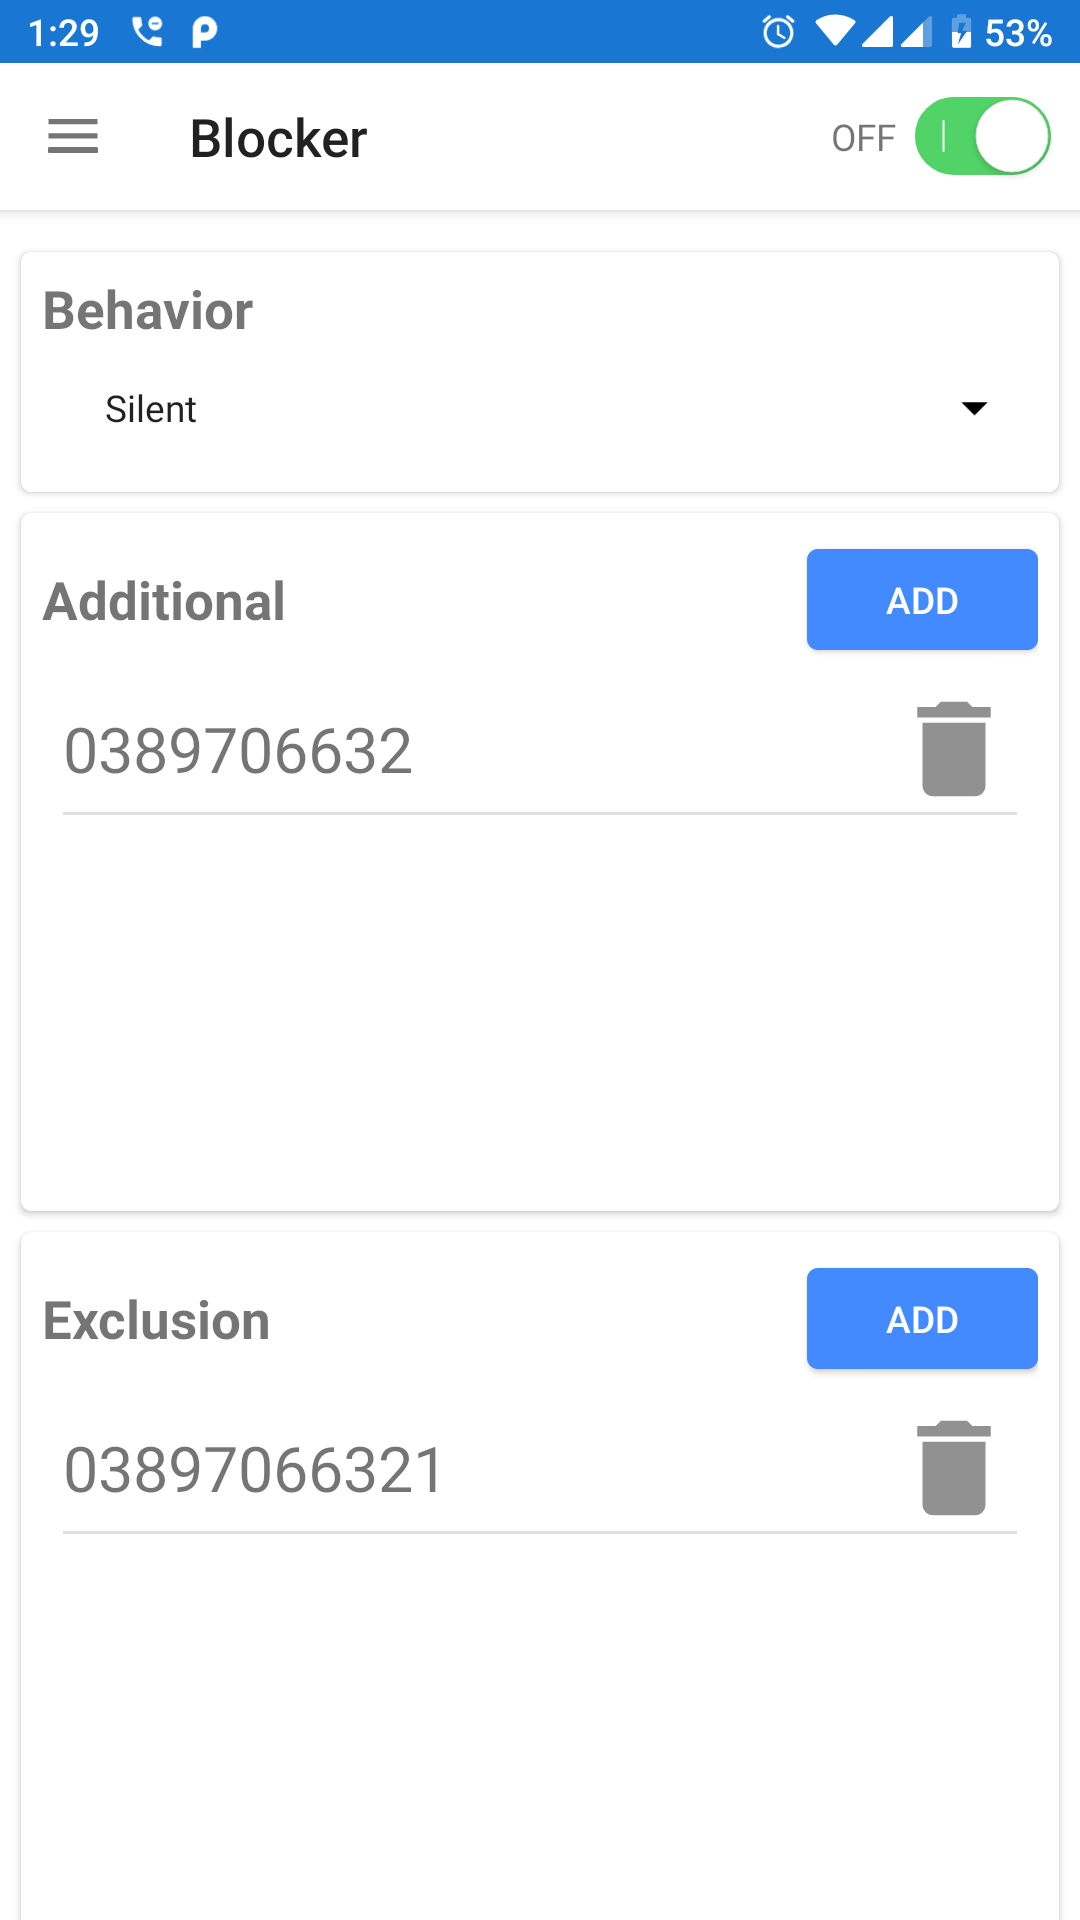1080x1920 pixels.
Task: Tap the Wi-Fi signal icon
Action: [835, 32]
